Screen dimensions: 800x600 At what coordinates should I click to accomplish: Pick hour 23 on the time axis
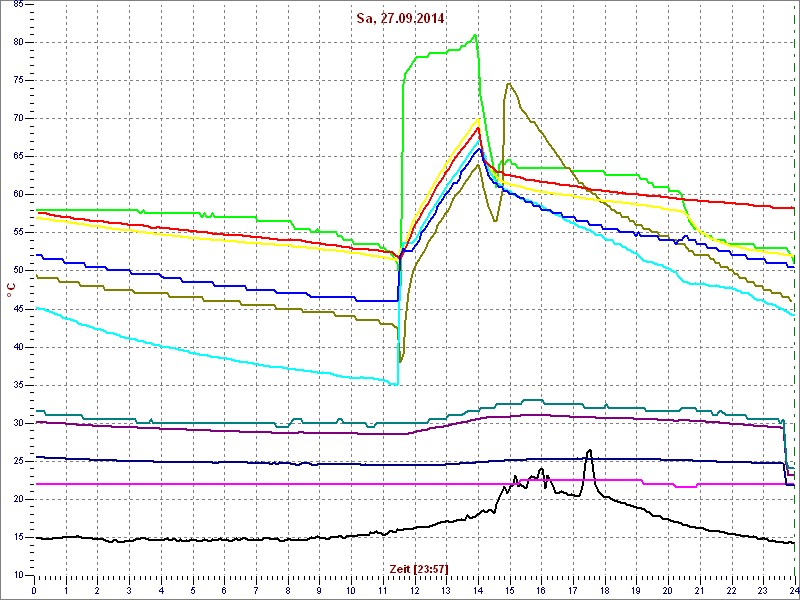point(763,591)
